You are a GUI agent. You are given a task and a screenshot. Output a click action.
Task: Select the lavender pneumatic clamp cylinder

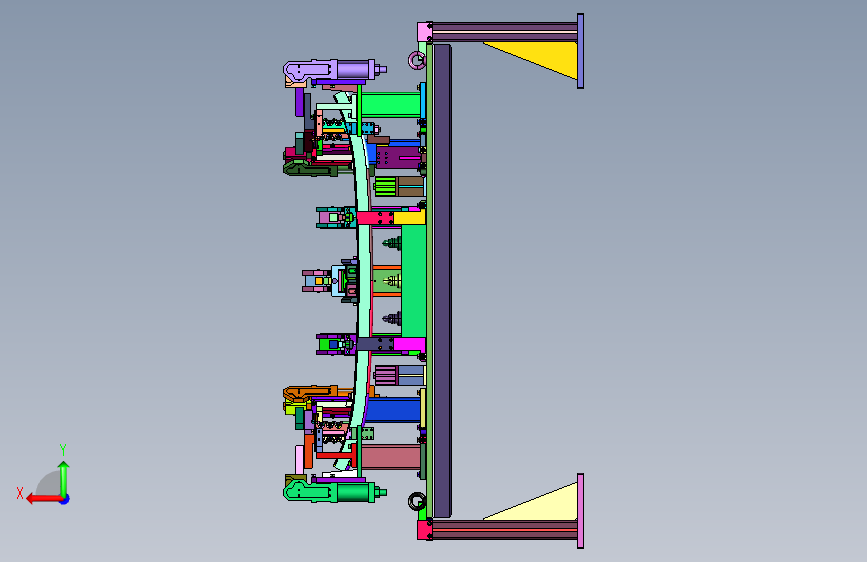[x=335, y=70]
